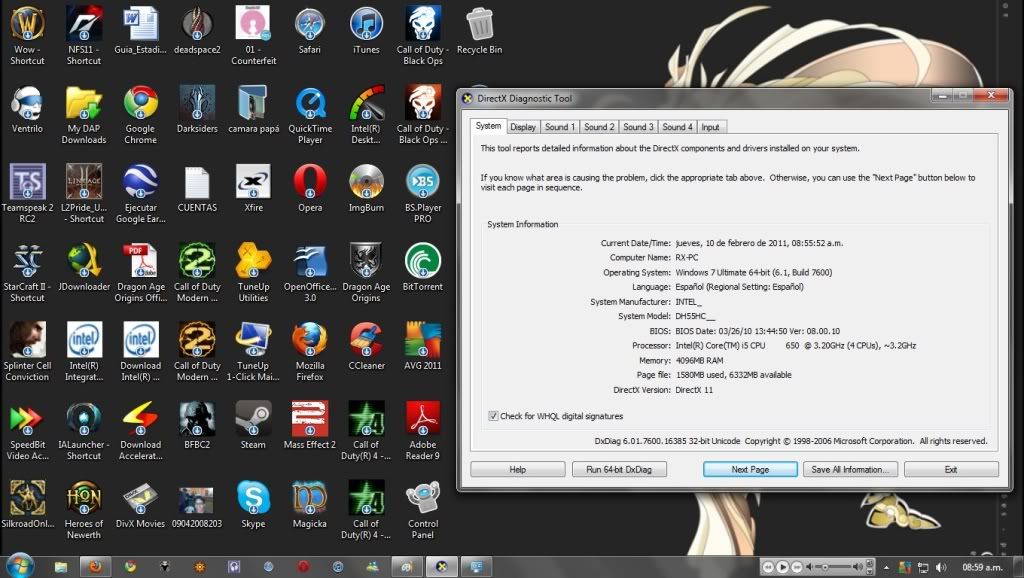Select the Recycle Bin icon

(x=479, y=31)
